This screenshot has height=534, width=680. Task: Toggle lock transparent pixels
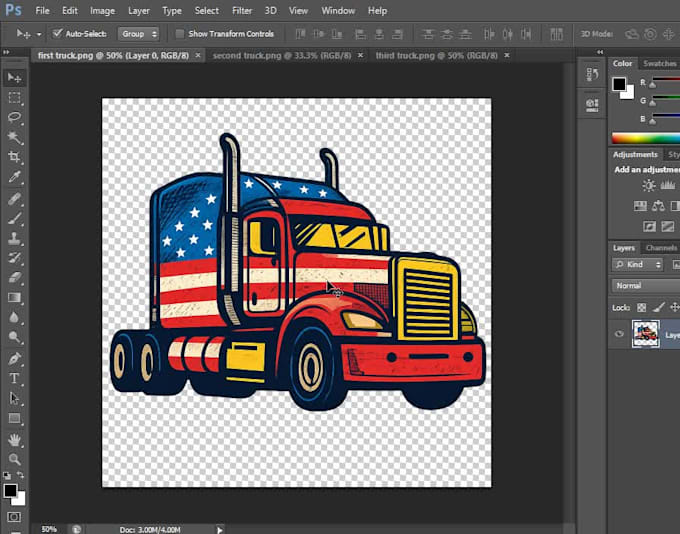pos(641,308)
